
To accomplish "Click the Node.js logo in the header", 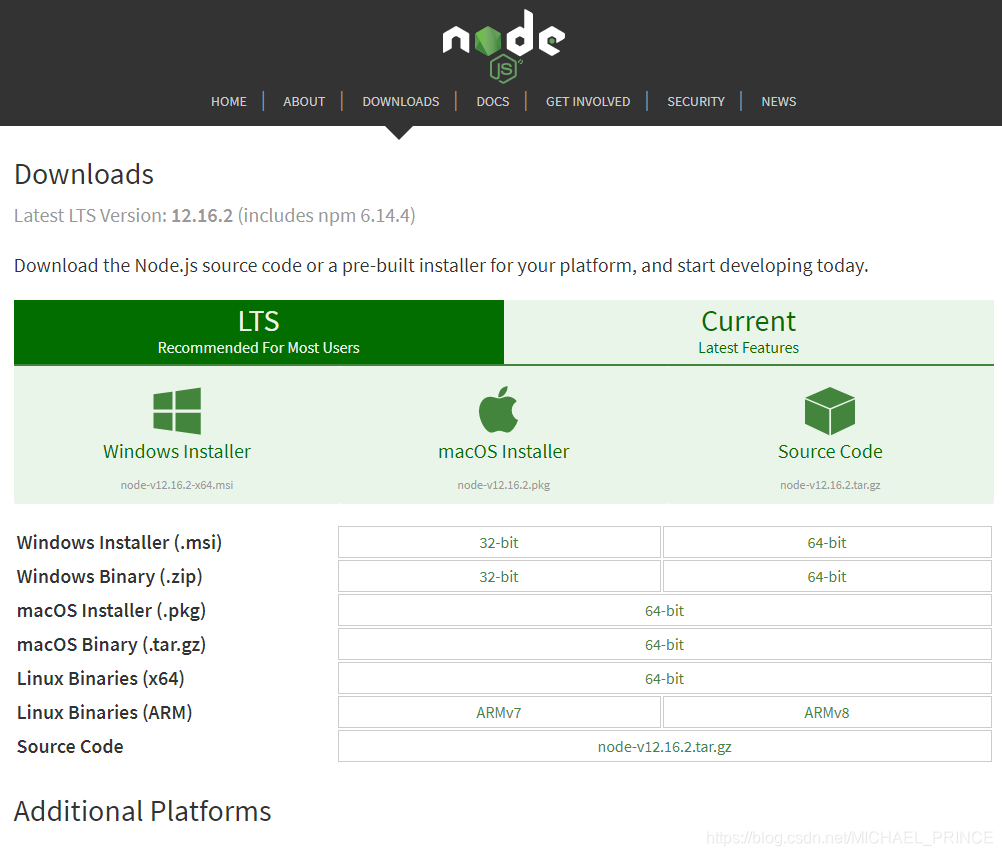I will point(504,46).
